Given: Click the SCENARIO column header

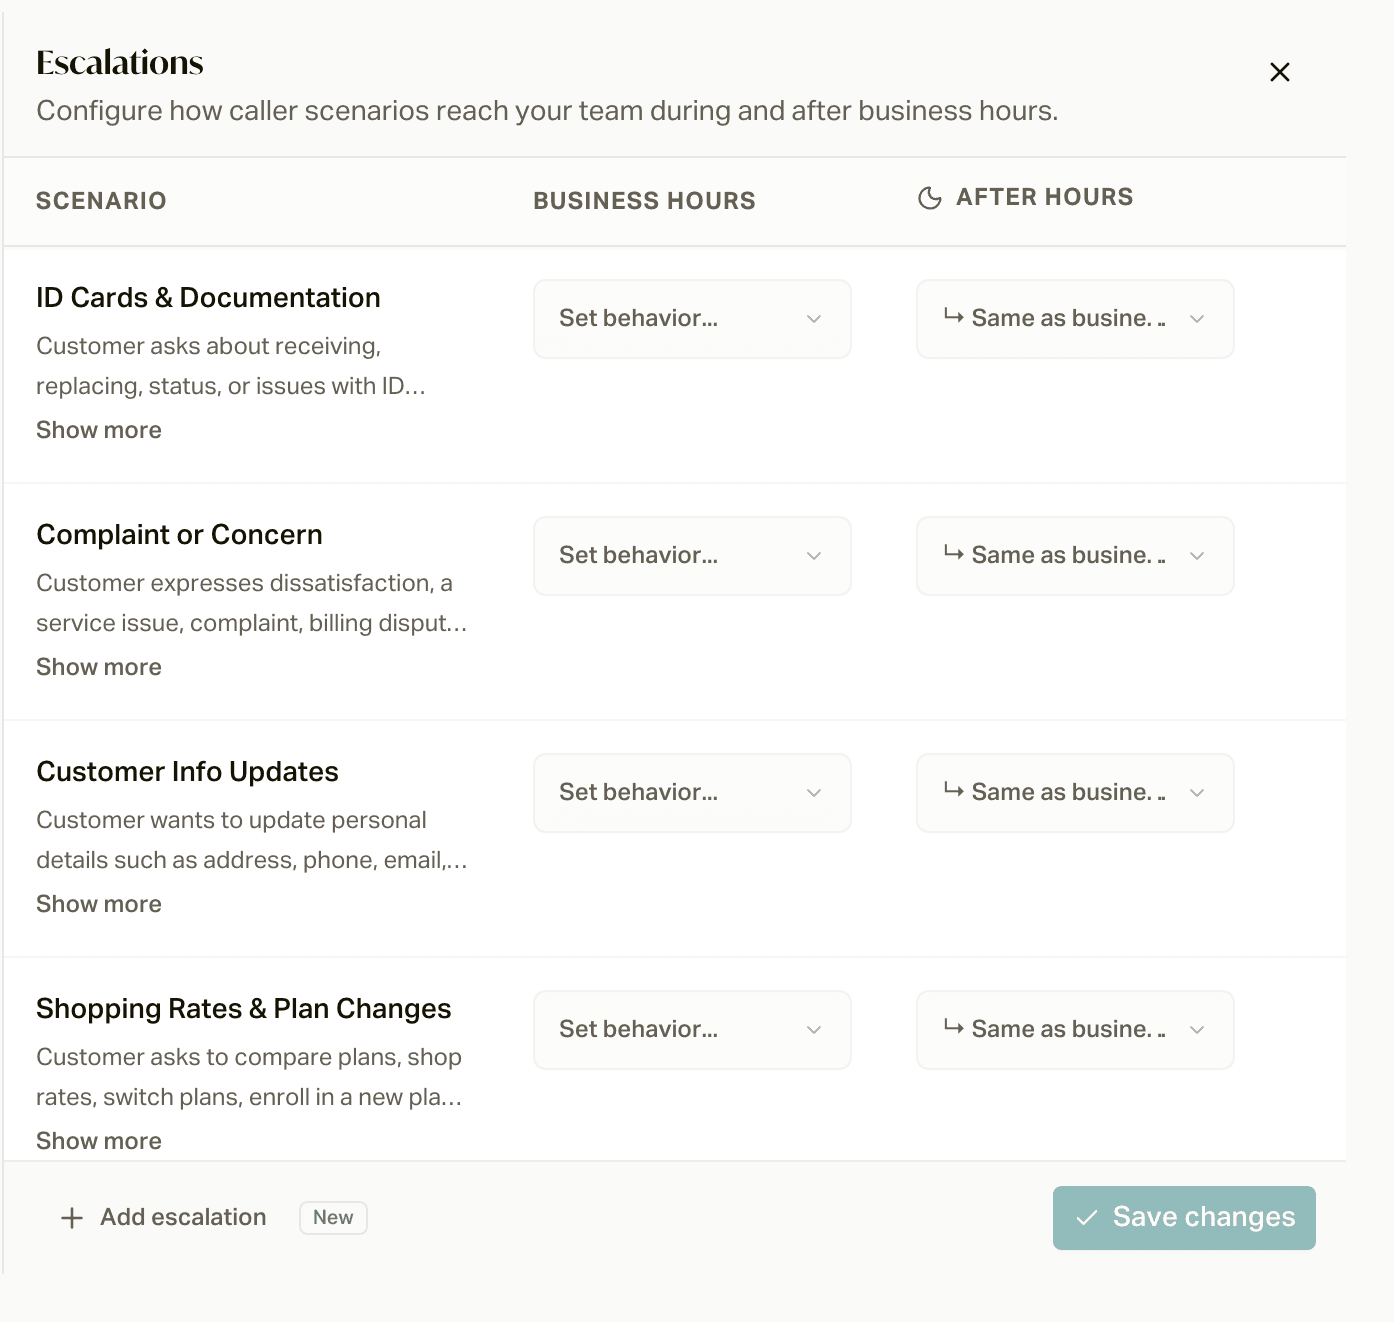Looking at the screenshot, I should [x=101, y=201].
